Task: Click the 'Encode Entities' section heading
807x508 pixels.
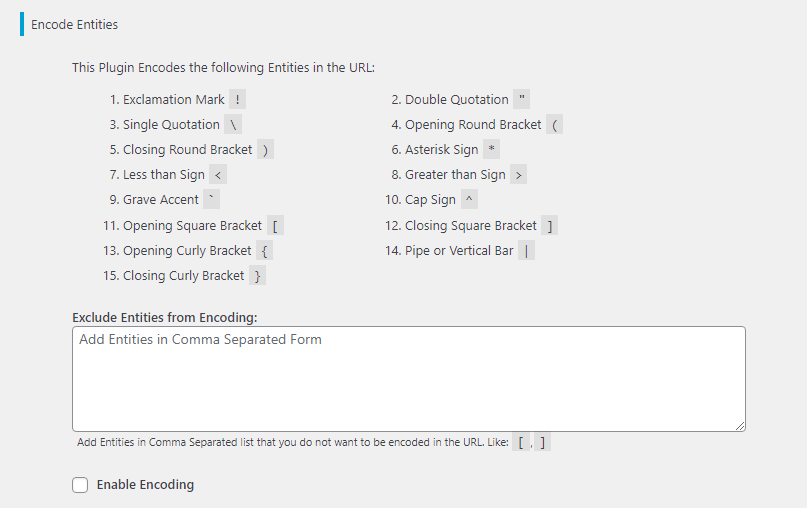Action: pyautogui.click(x=74, y=24)
